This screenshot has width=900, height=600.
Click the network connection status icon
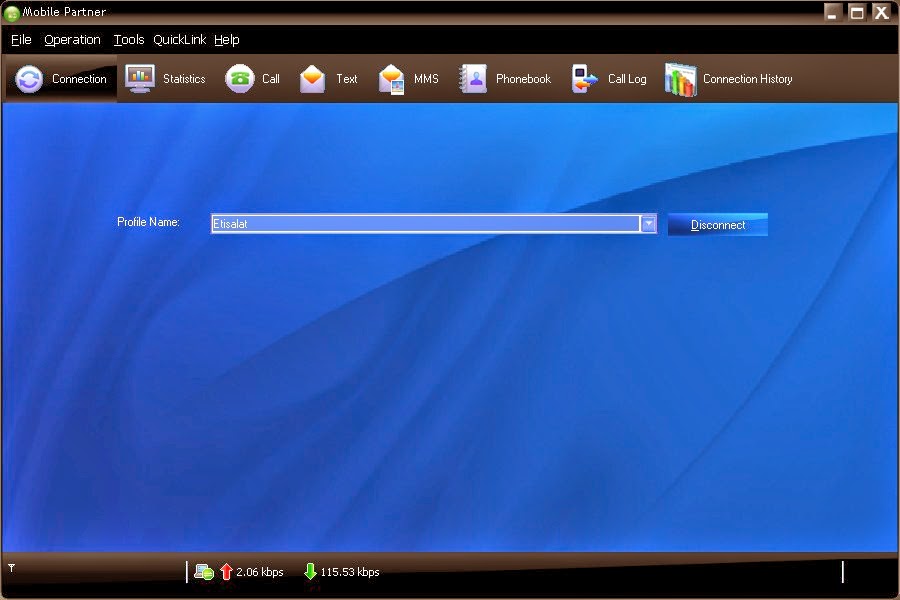[204, 572]
